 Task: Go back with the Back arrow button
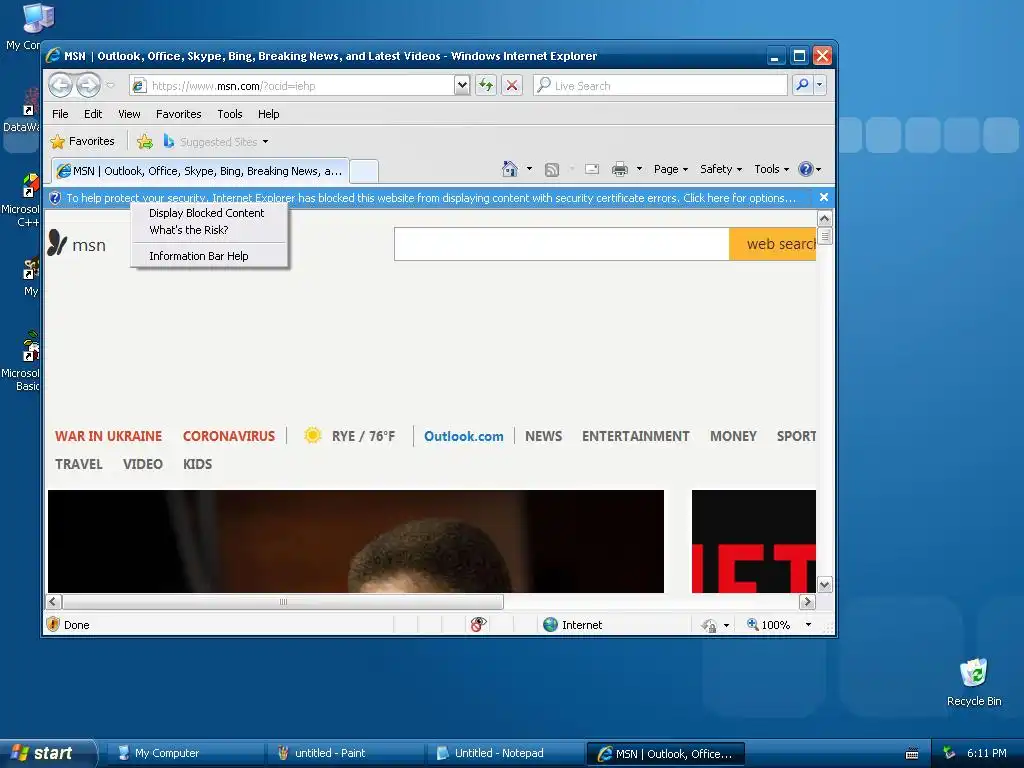tap(61, 85)
